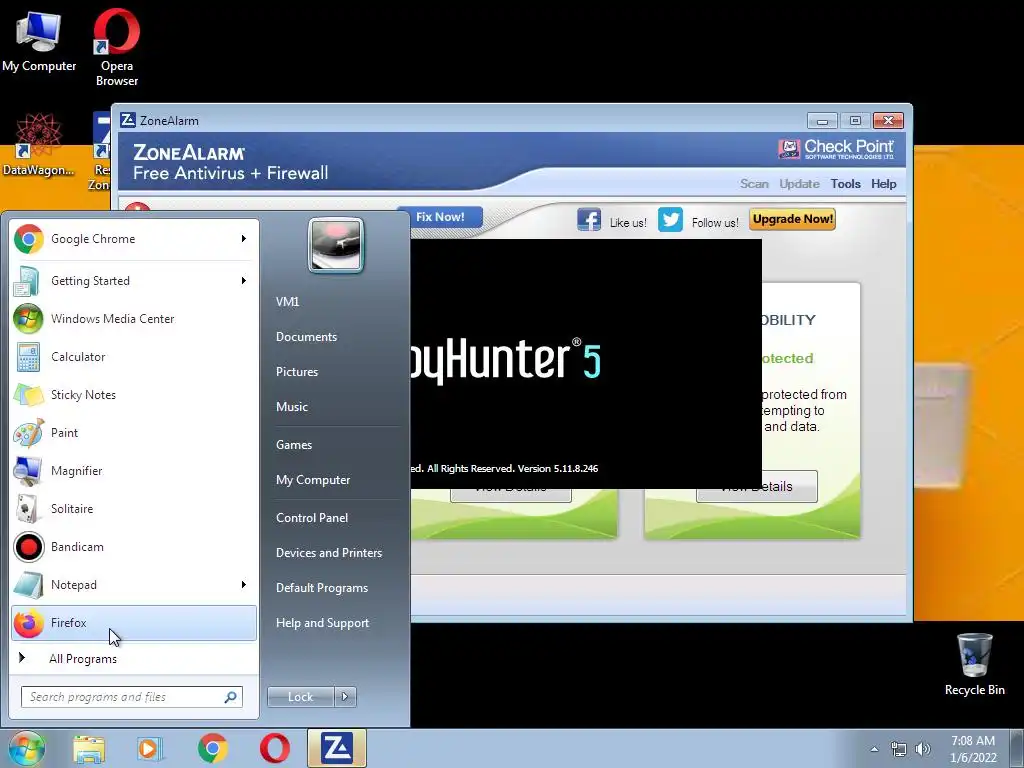Launch Bandicam recorder
The height and width of the screenshot is (768, 1024).
[133, 547]
